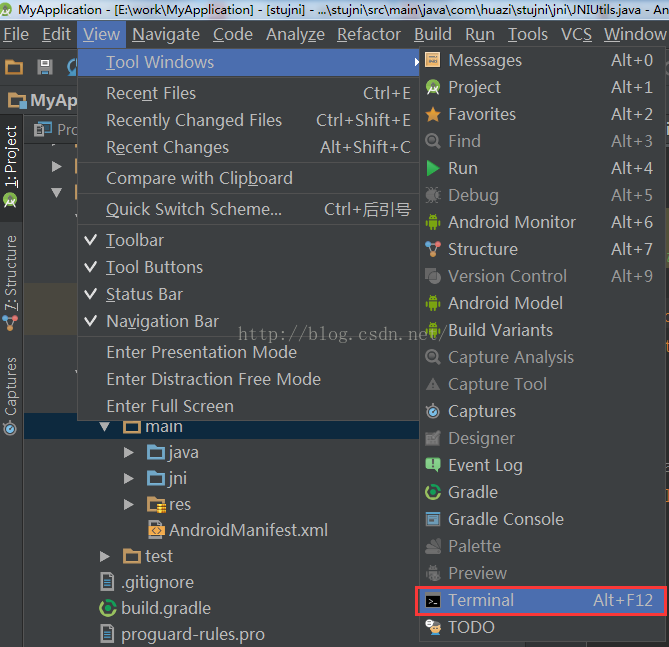Open the Analyze menu
Viewport: 669px width, 647px height.
tap(295, 34)
